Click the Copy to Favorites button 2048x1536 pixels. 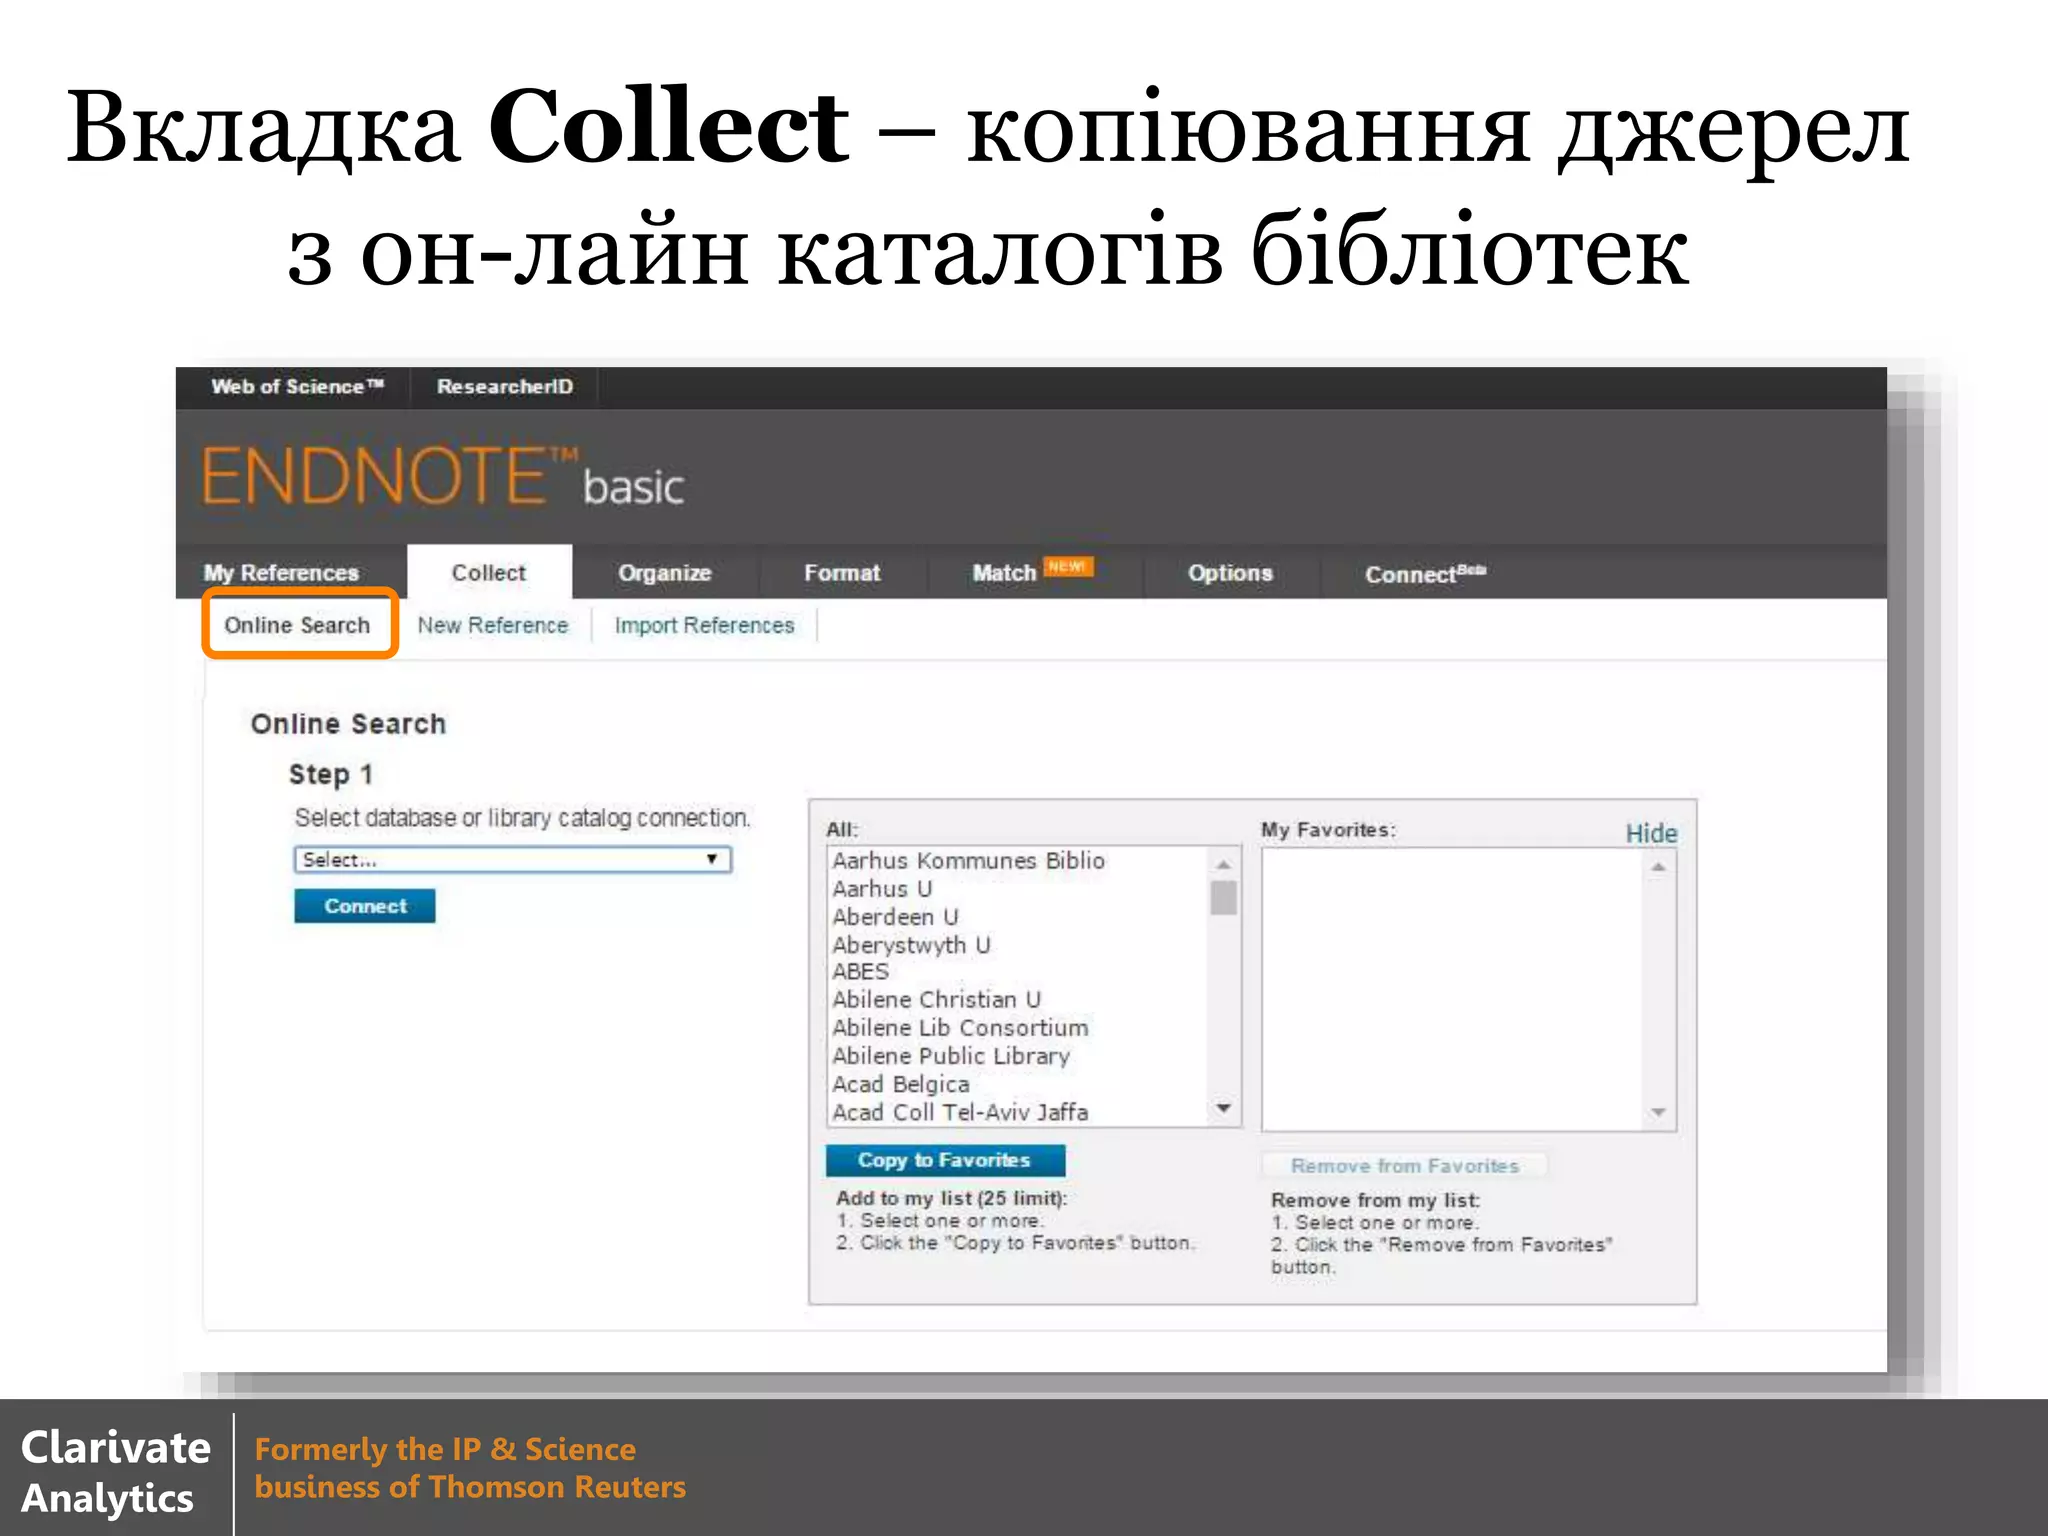point(945,1161)
